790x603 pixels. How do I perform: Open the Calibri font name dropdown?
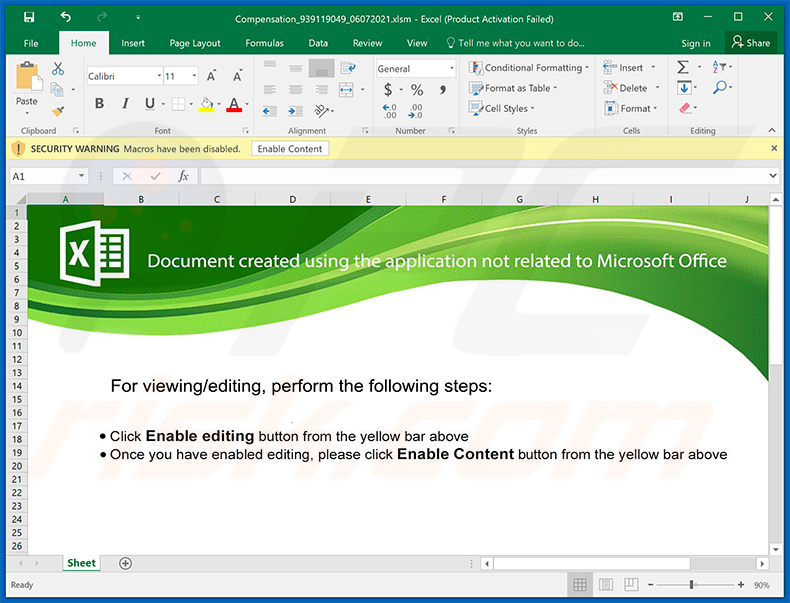click(x=159, y=76)
